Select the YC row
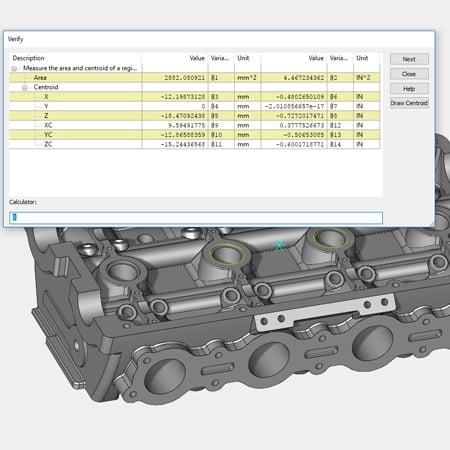450x450 pixels. point(194,135)
